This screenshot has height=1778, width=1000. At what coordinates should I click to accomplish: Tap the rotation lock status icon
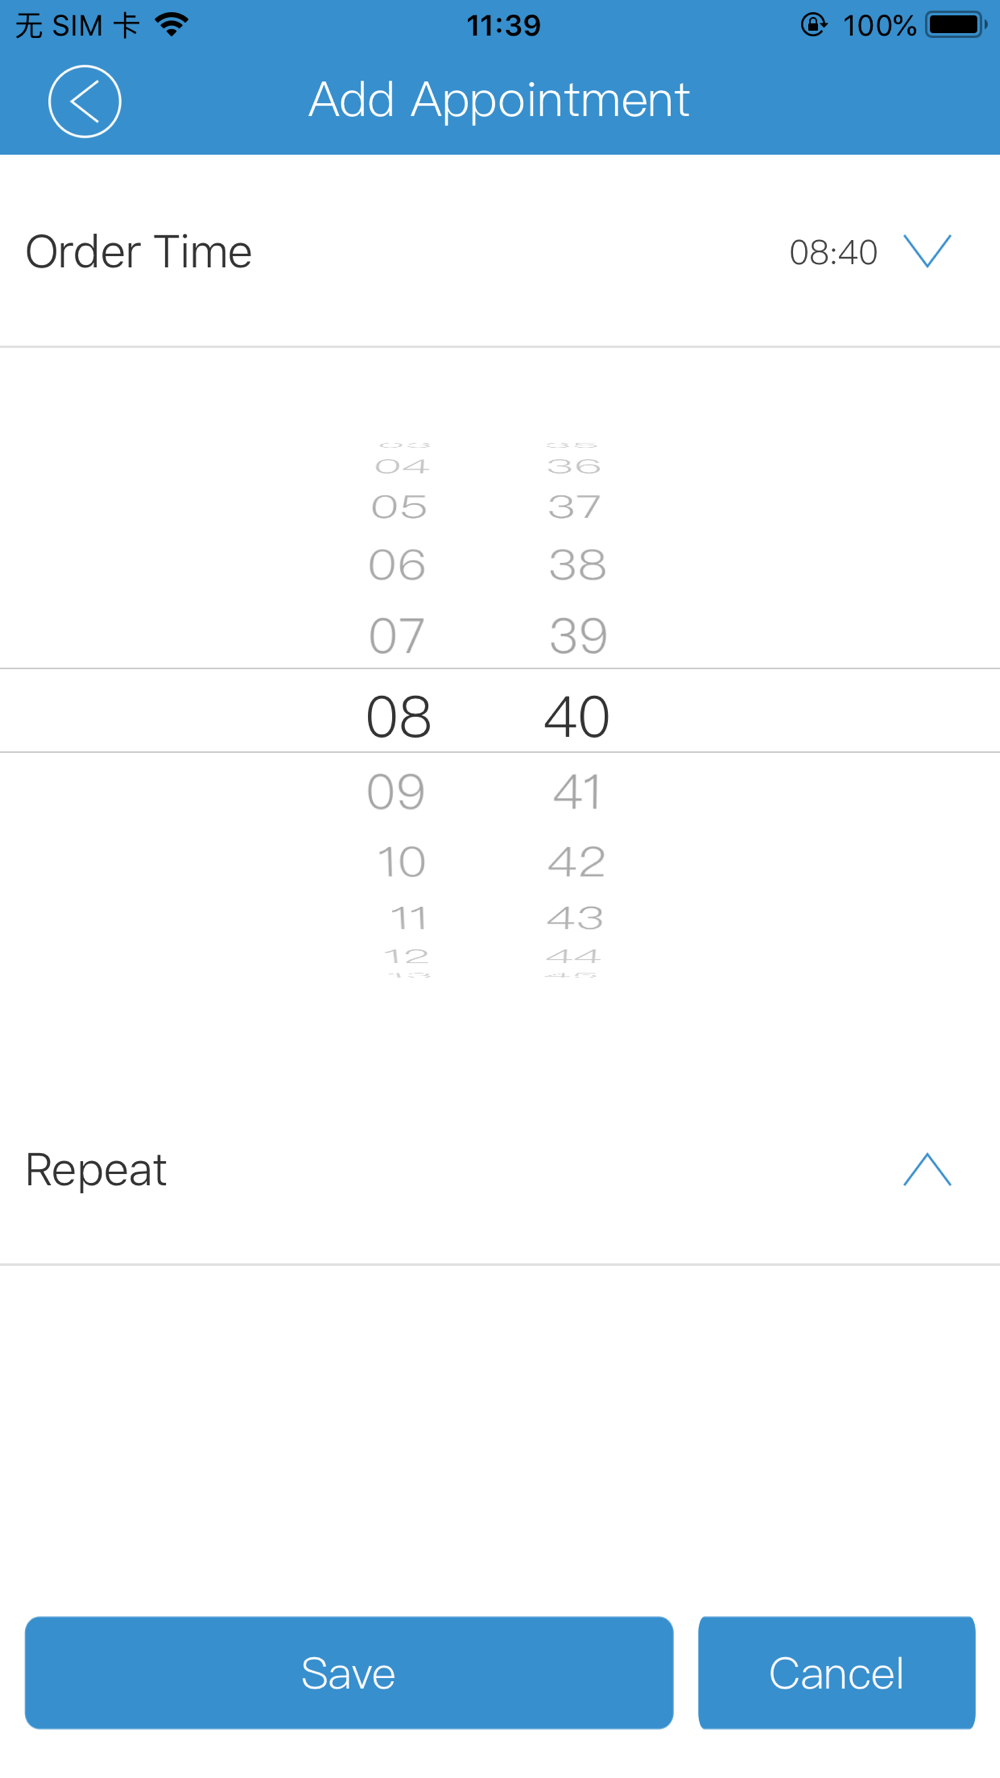(814, 25)
